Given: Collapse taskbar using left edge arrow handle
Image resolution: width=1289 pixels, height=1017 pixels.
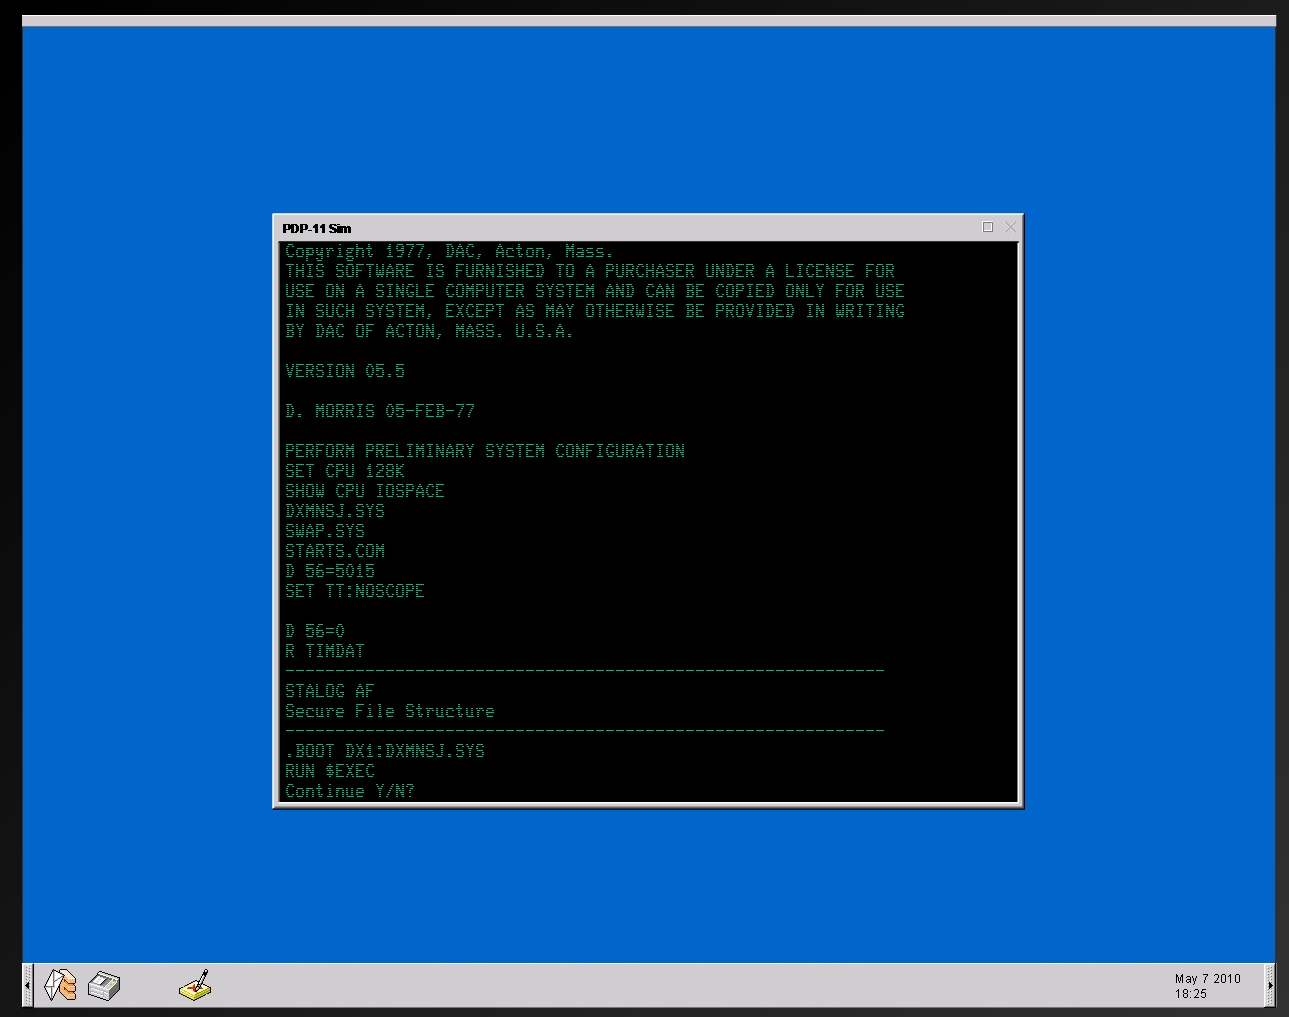Looking at the screenshot, I should tap(28, 985).
